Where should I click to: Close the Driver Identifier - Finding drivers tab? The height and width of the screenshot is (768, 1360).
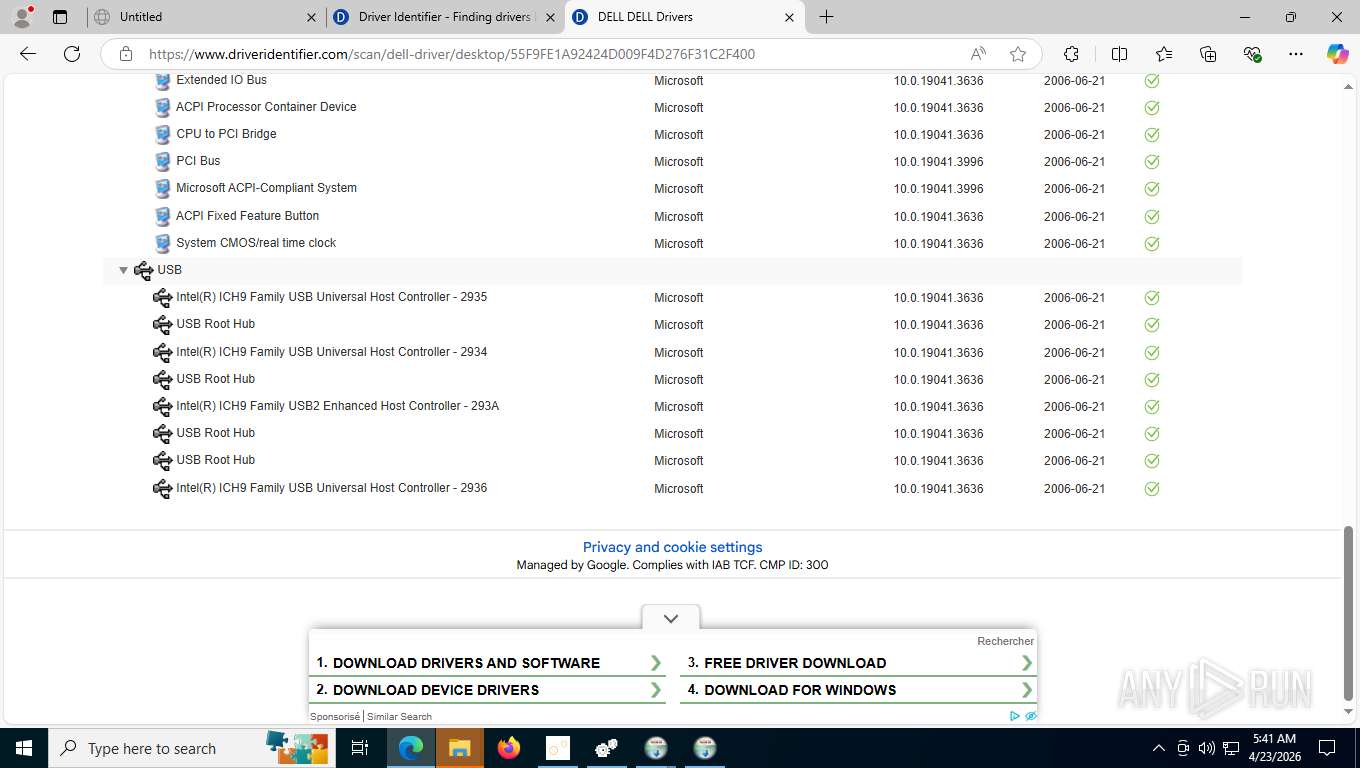550,17
